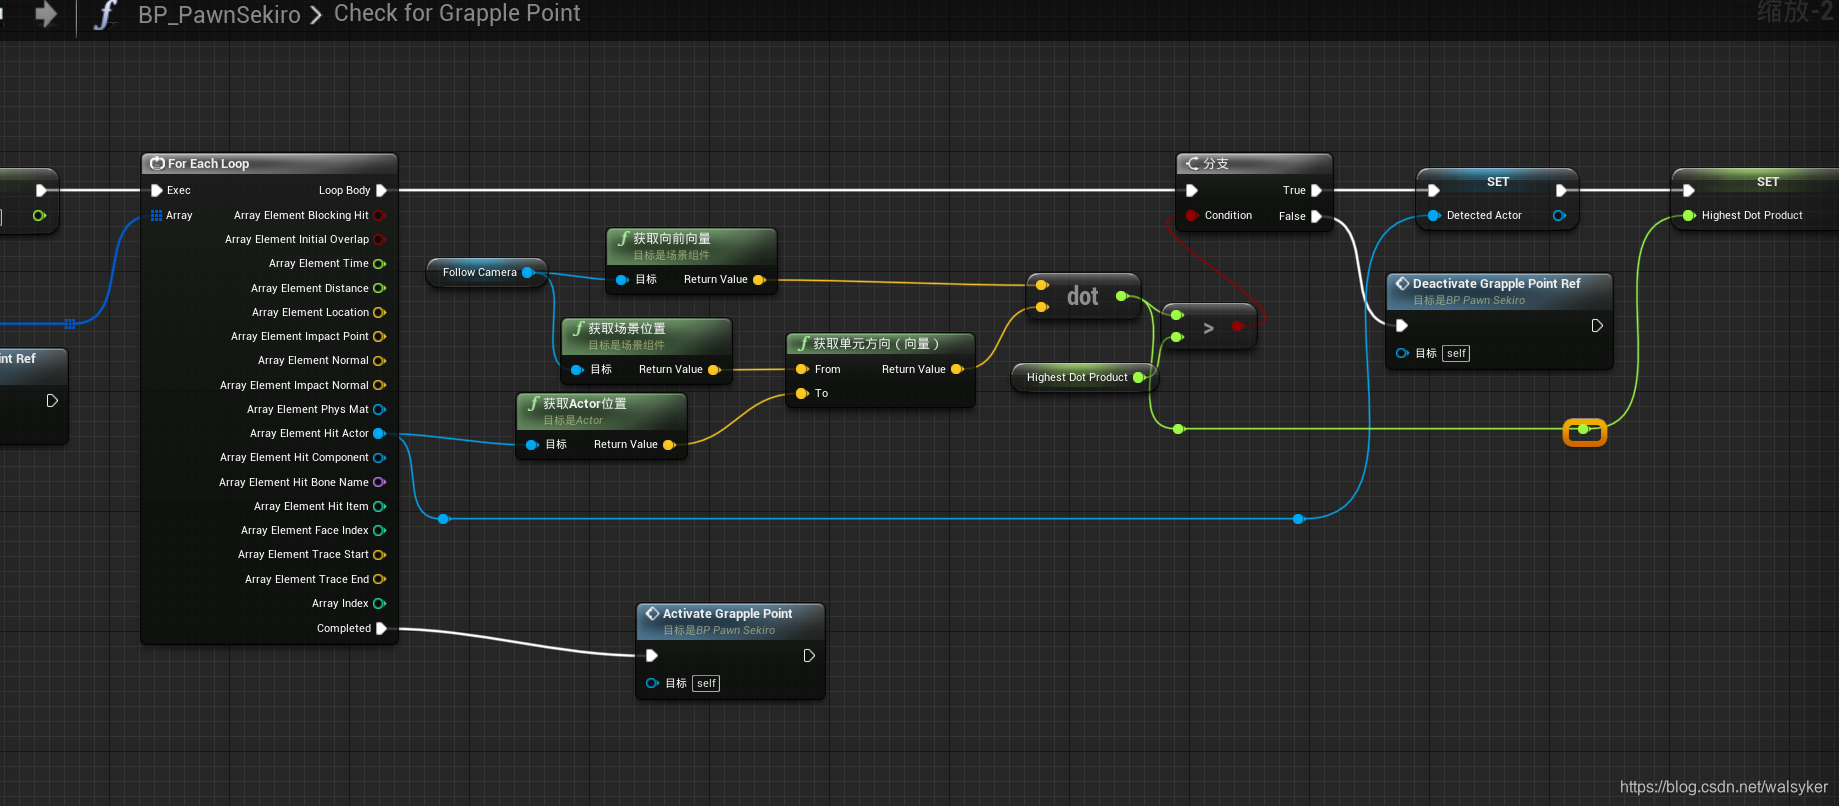
Task: Select the 获取Actor位置 node header
Action: [601, 411]
